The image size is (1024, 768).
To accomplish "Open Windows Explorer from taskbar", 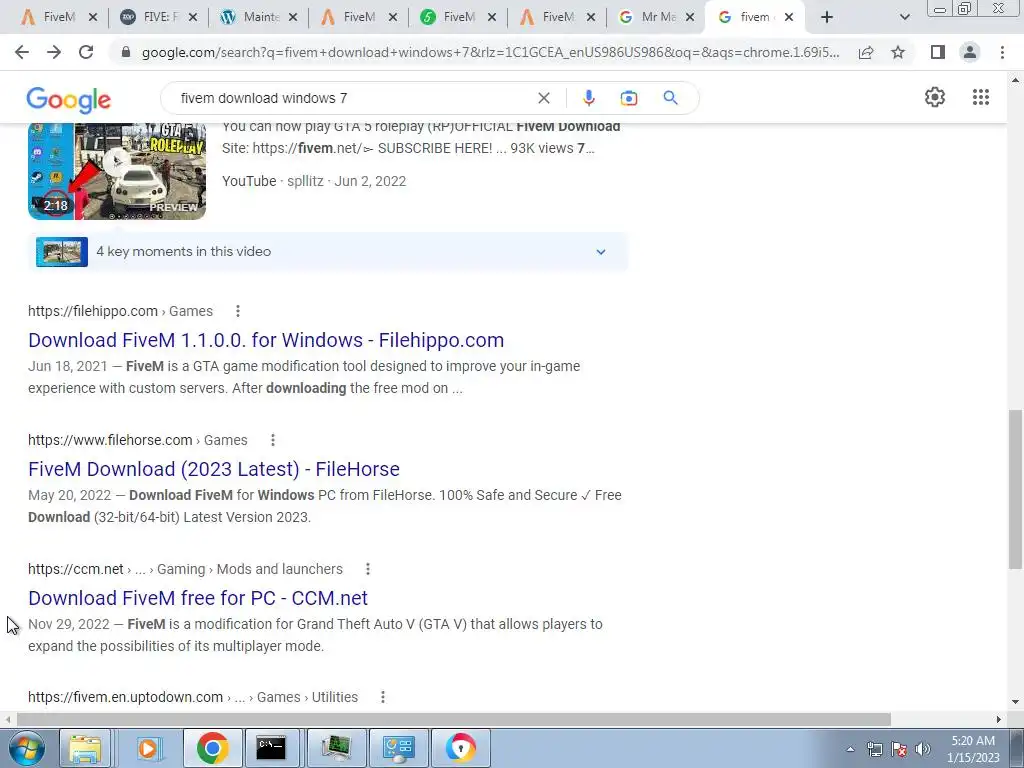I will coord(85,748).
